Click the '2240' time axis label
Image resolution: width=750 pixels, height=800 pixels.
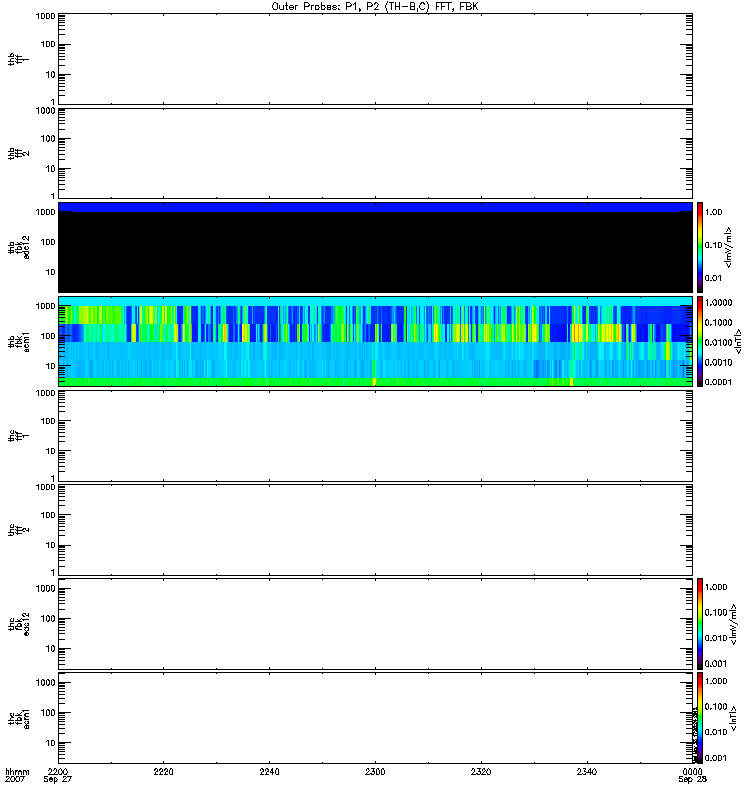tap(269, 771)
